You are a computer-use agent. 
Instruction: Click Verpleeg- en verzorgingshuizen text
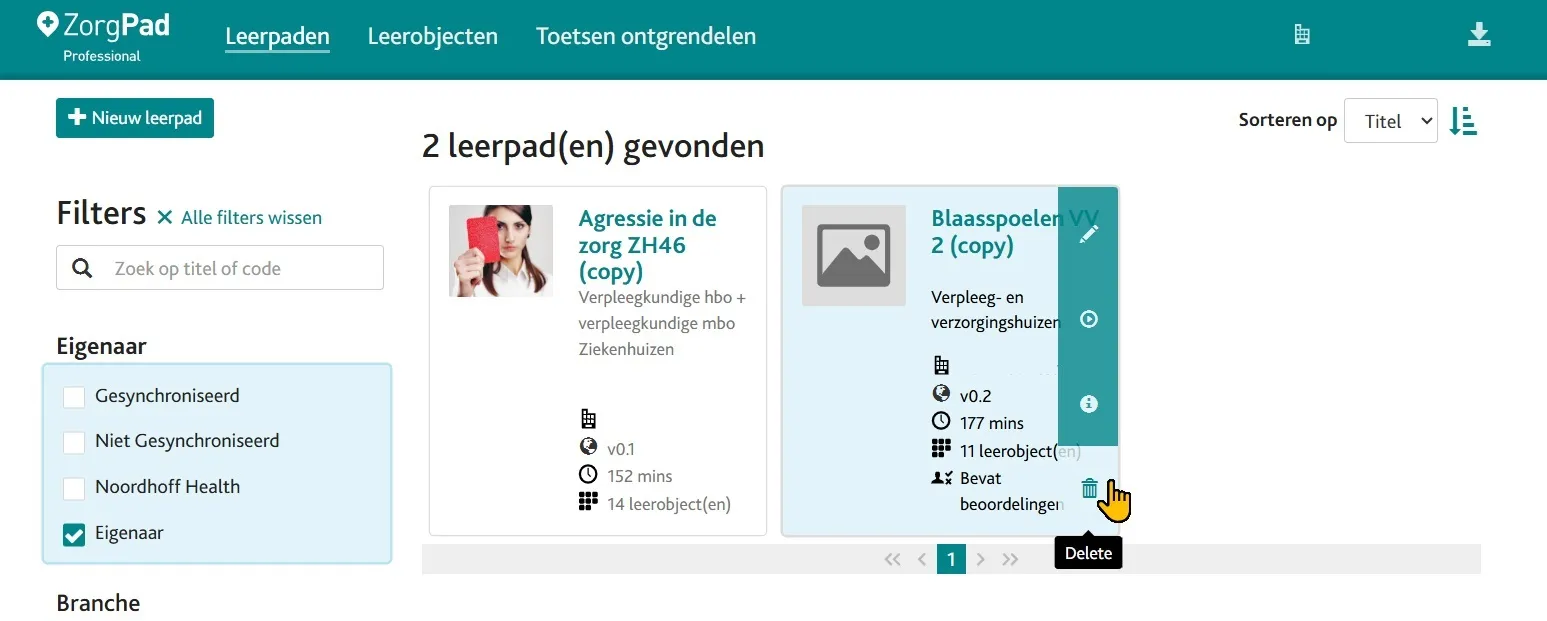point(995,310)
